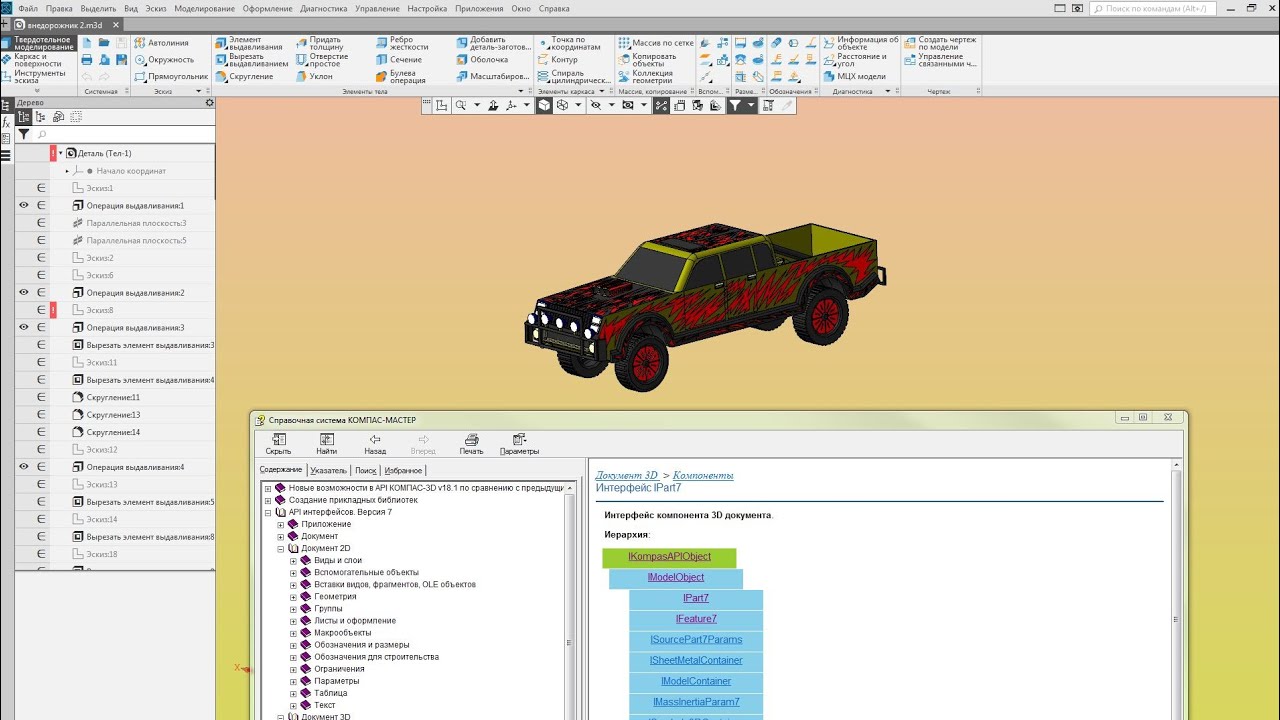This screenshot has width=1280, height=720.
Task: Switch to the Указатель help tab
Action: tap(328, 470)
